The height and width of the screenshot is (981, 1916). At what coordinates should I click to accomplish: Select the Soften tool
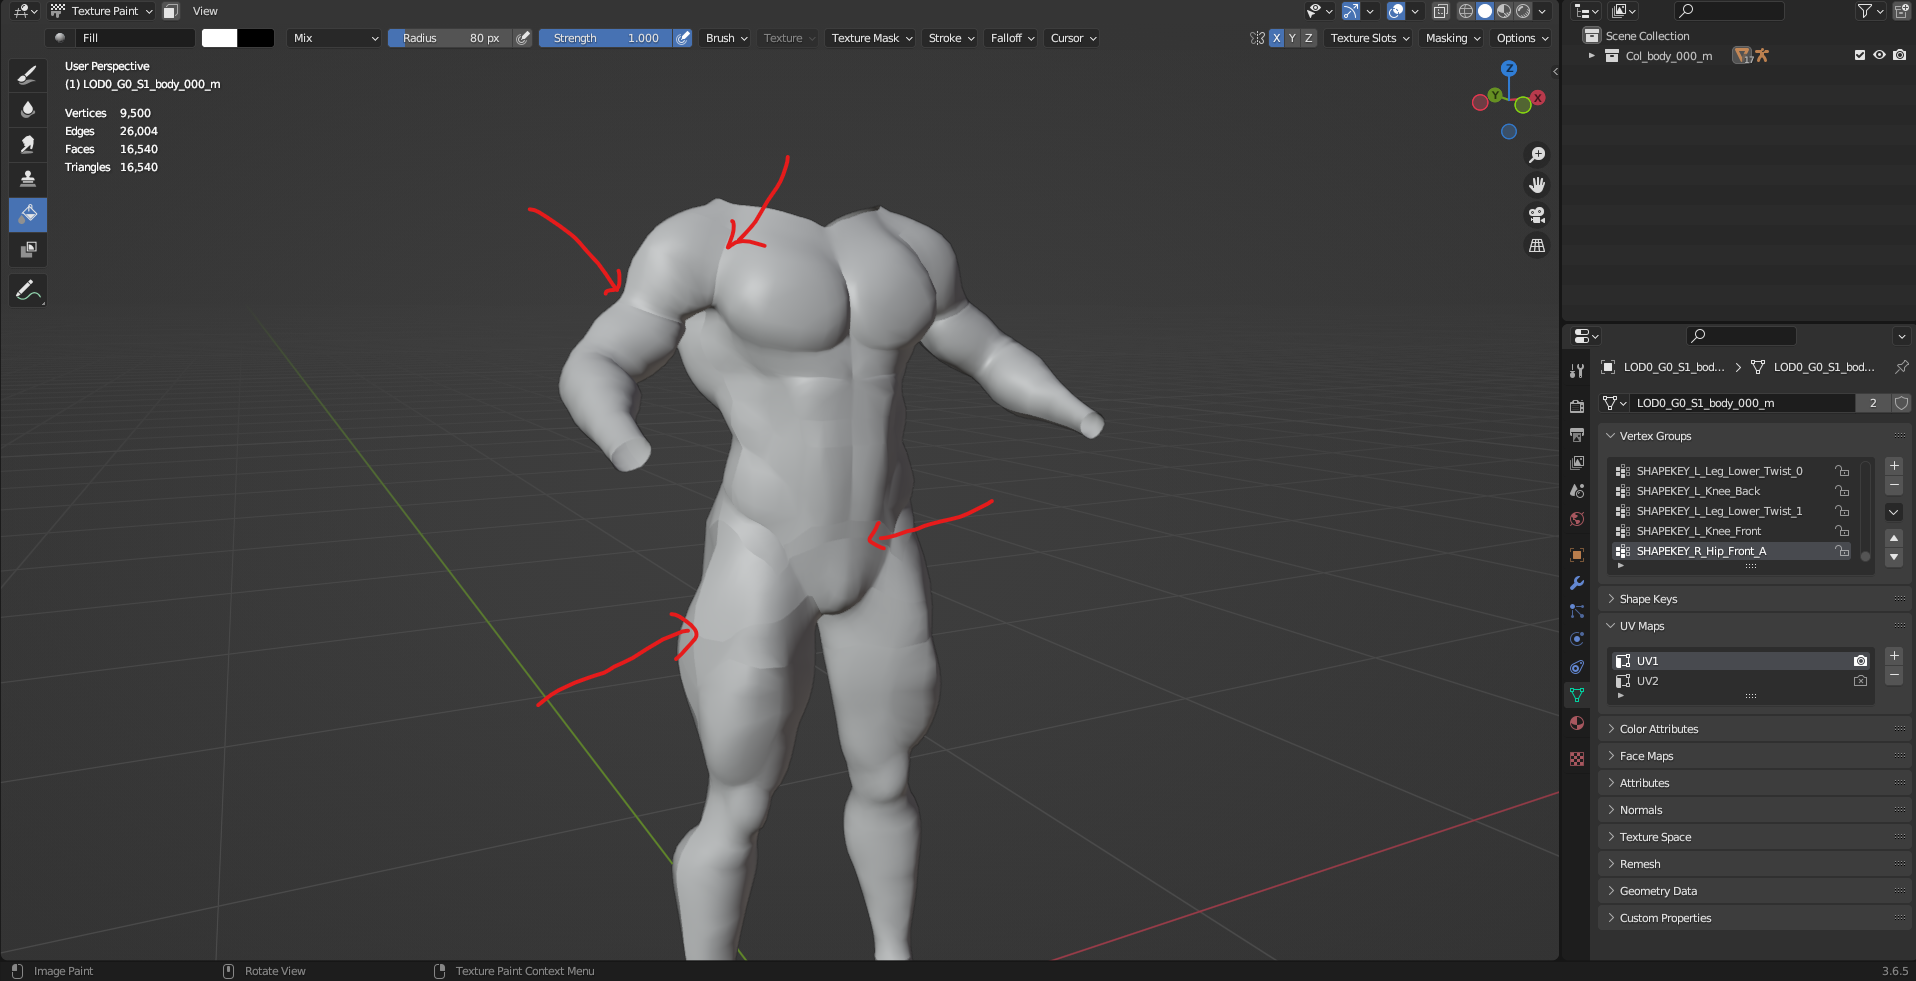pyautogui.click(x=28, y=109)
